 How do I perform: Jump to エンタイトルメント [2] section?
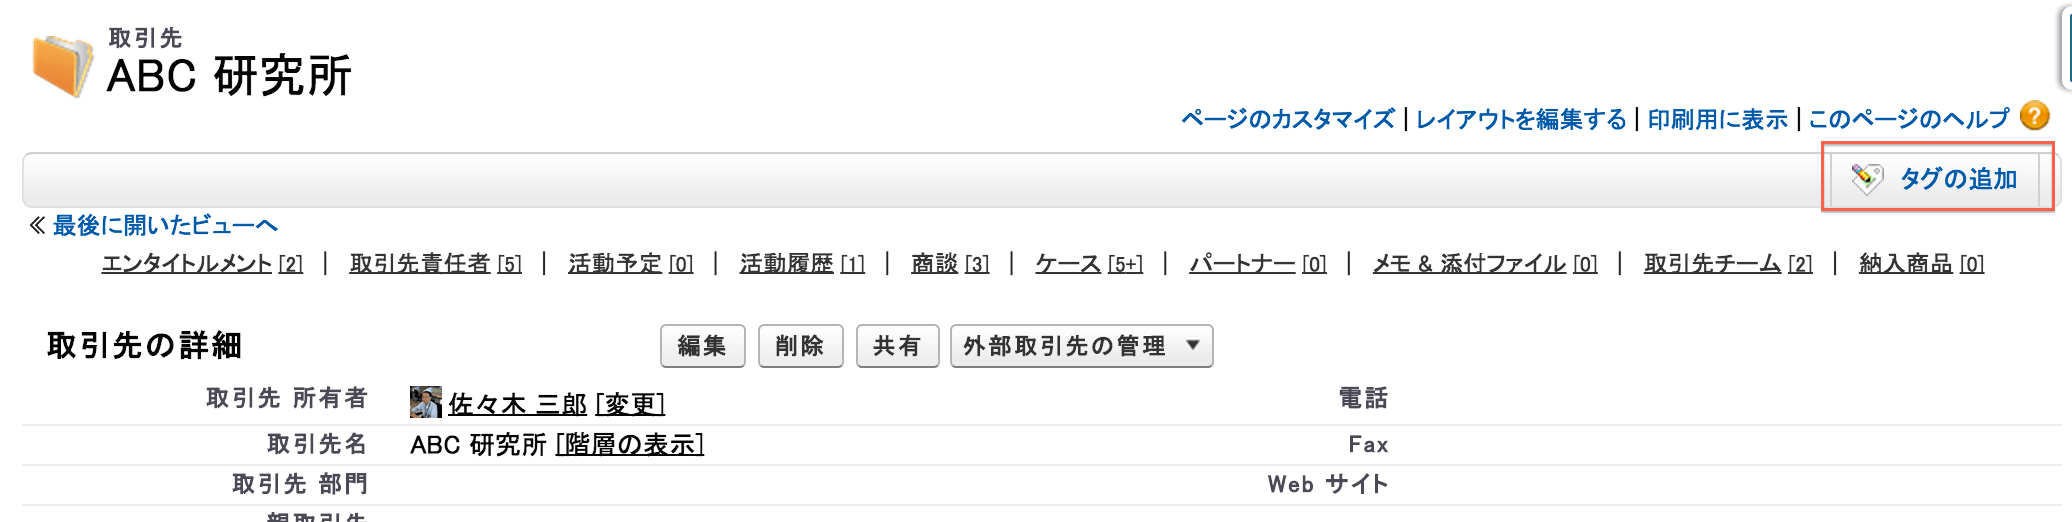202,263
